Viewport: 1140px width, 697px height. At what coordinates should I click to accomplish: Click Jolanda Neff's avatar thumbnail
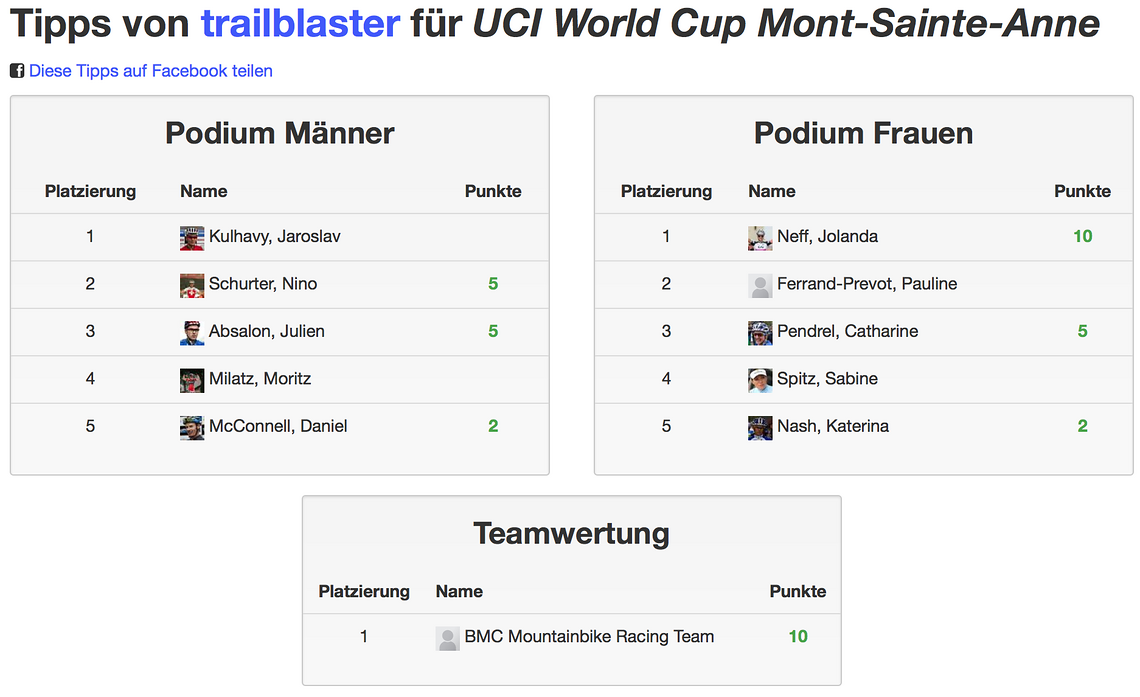pos(760,238)
